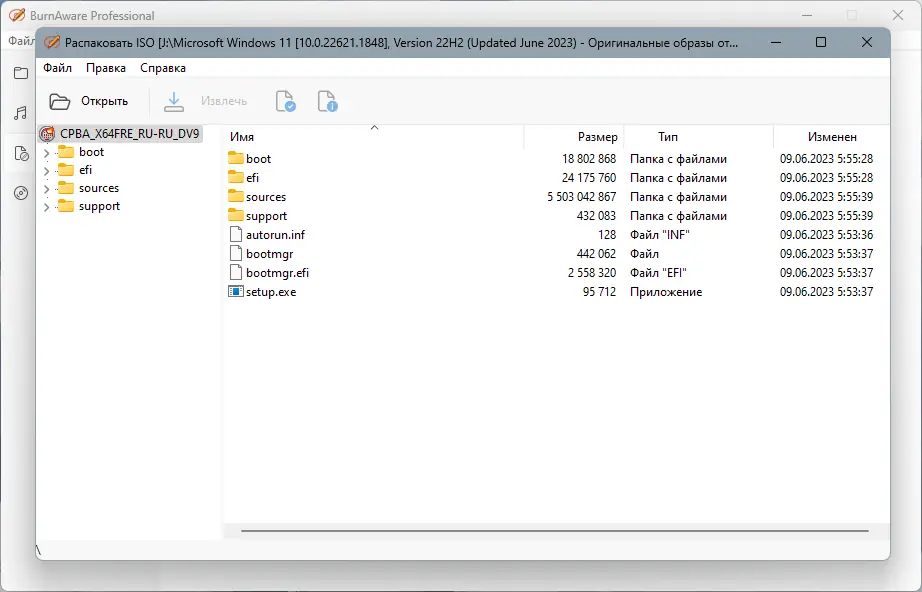Viewport: 922px width, 592px height.
Task: Select the setup.exe file name
Action: (271, 292)
